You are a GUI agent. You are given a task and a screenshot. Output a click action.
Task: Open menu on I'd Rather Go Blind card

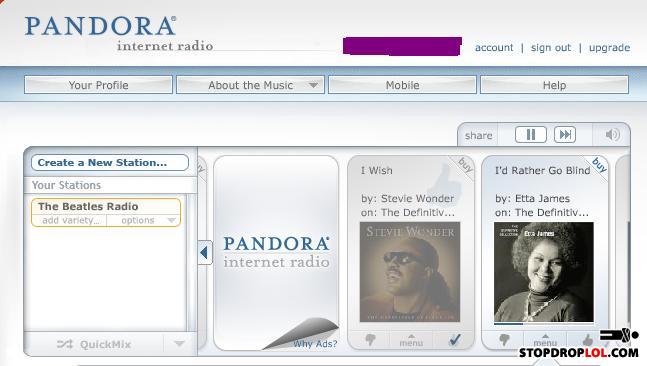coord(545,341)
